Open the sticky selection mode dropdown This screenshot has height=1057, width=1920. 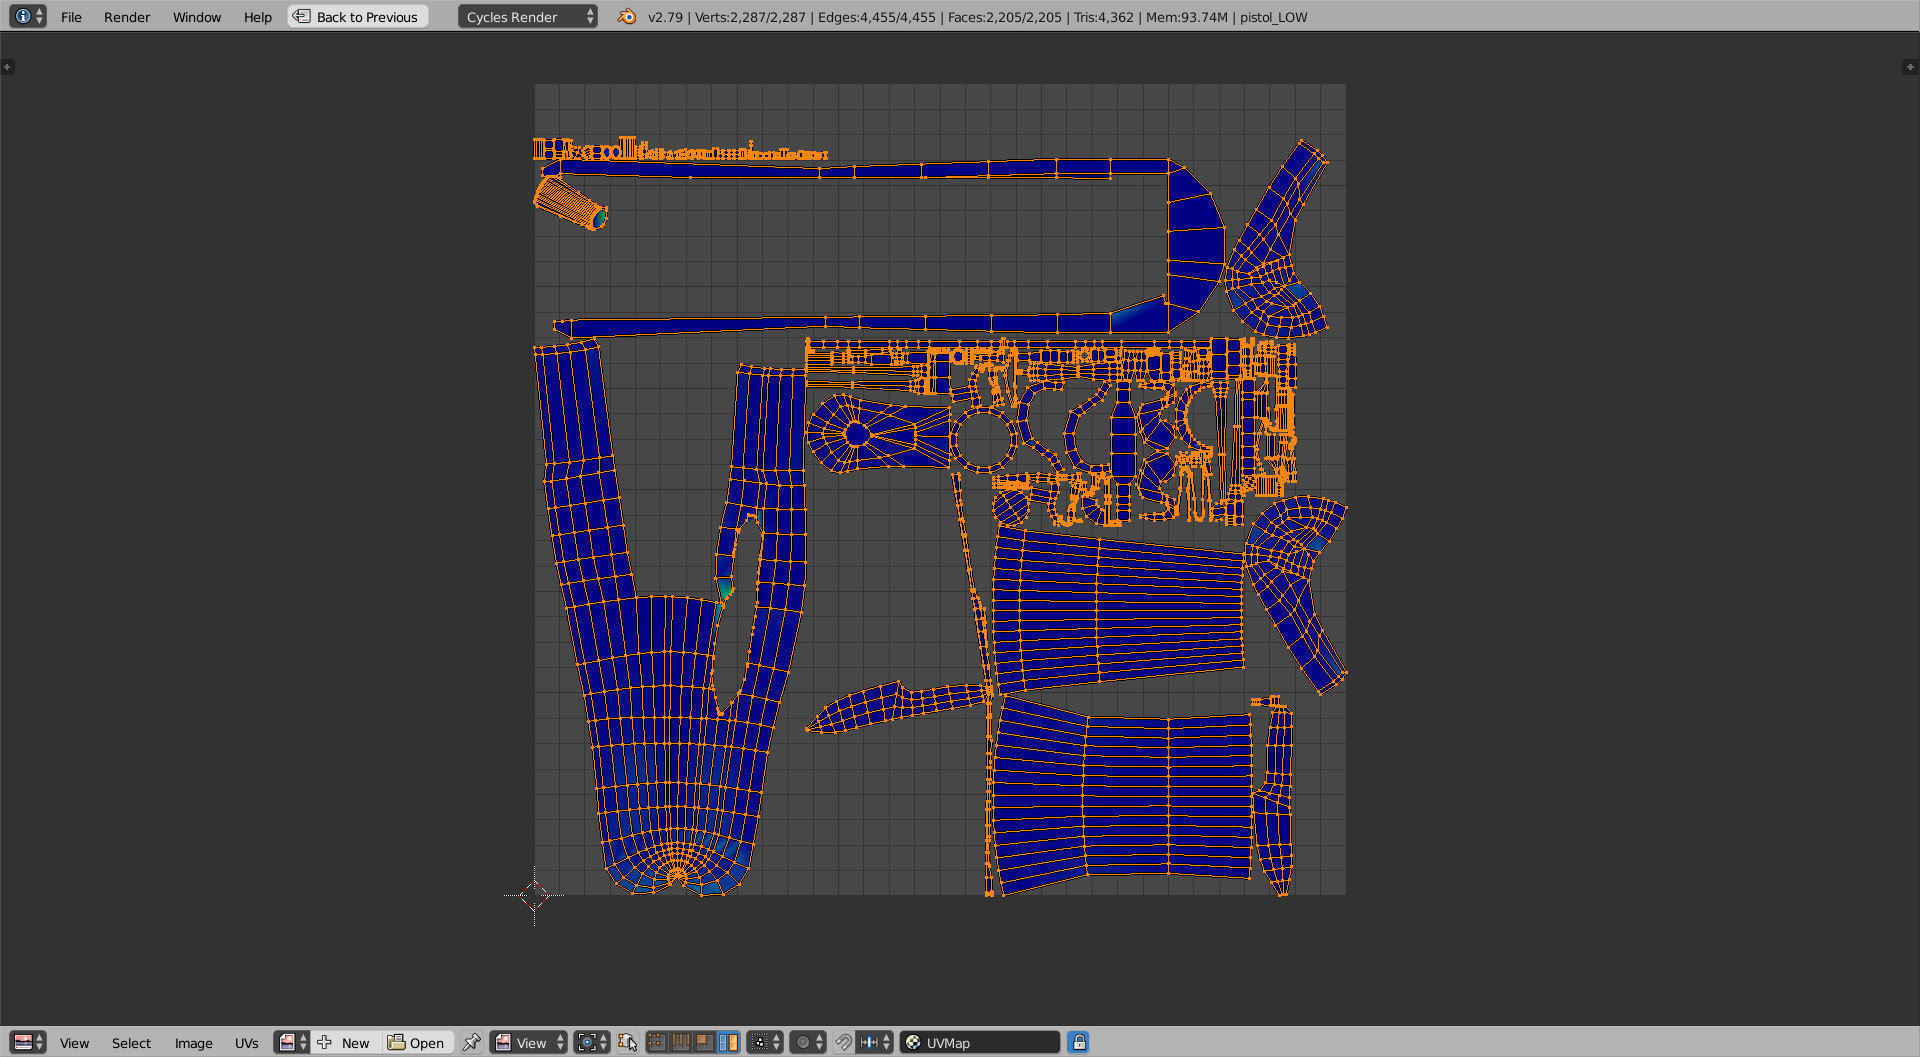pos(765,1042)
